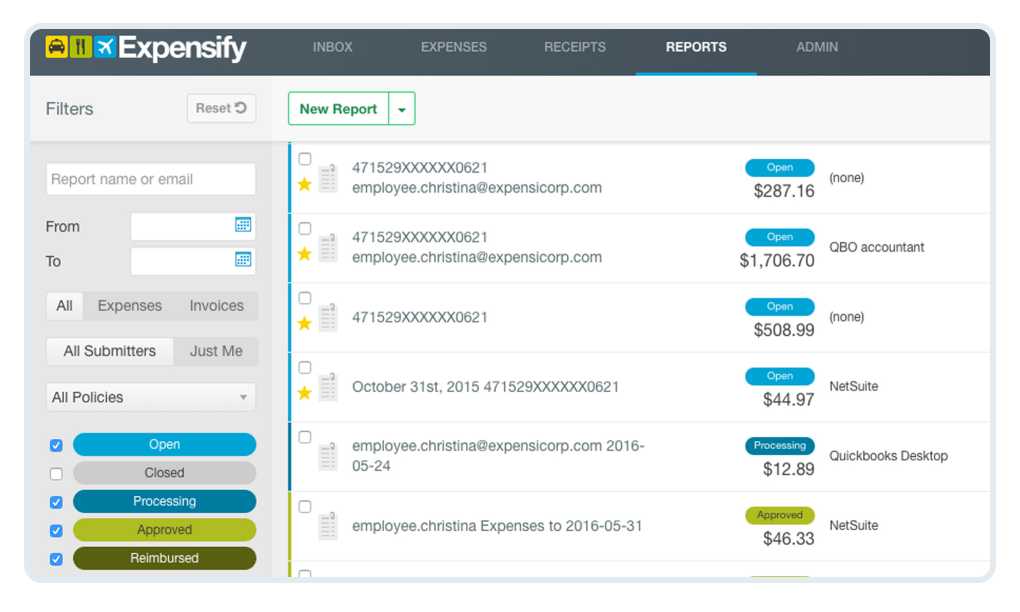Toggle star on the October 31st, 2015 report

(x=304, y=393)
